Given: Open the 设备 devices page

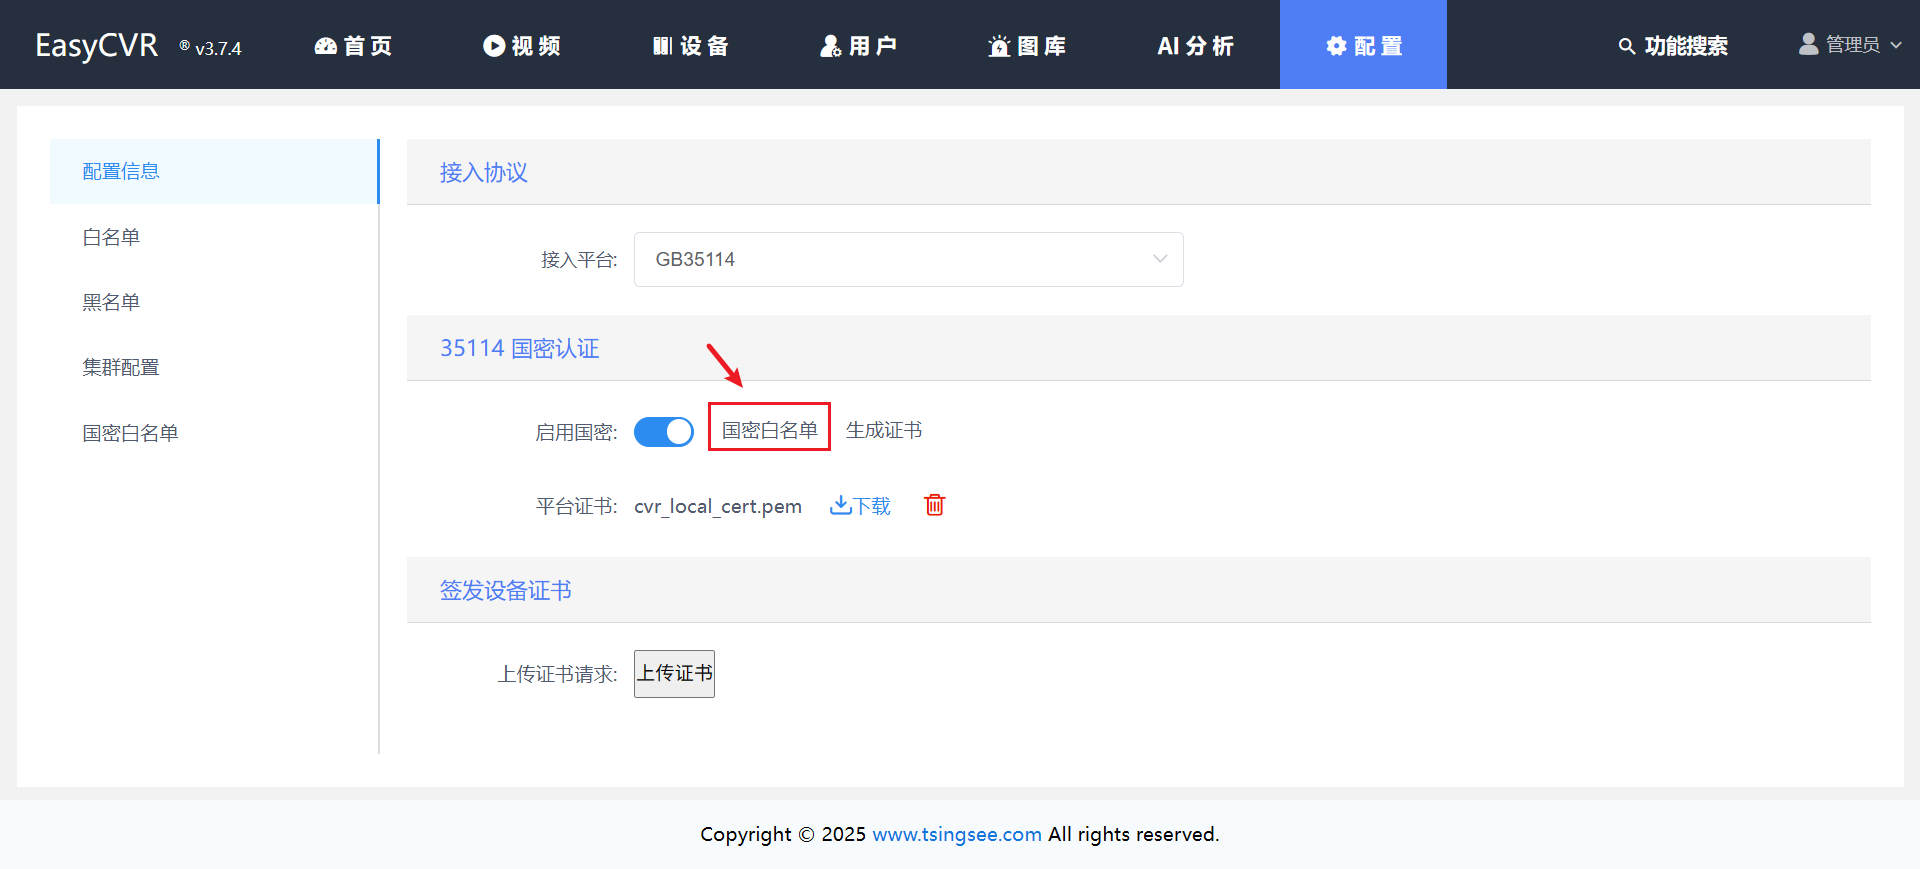Looking at the screenshot, I should tap(690, 46).
